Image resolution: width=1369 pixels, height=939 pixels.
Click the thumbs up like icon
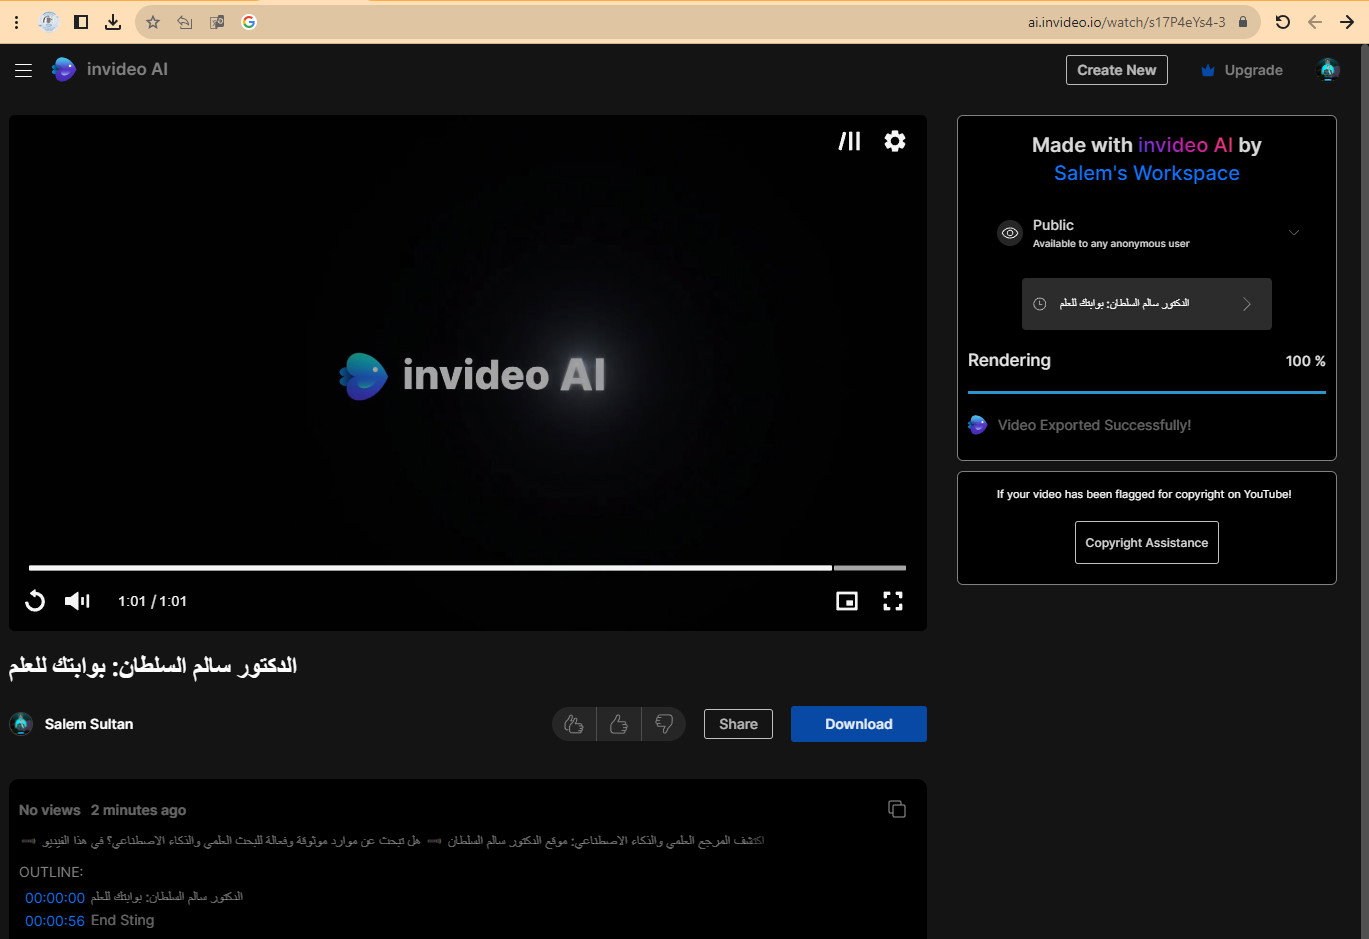618,724
